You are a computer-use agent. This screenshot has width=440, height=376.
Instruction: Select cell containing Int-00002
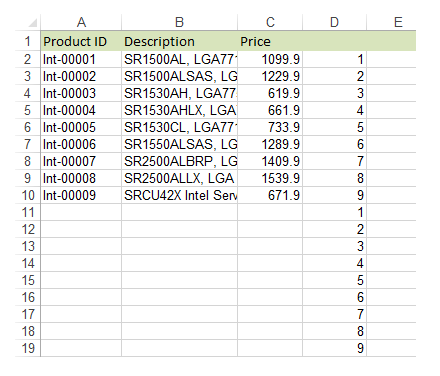tap(81, 76)
